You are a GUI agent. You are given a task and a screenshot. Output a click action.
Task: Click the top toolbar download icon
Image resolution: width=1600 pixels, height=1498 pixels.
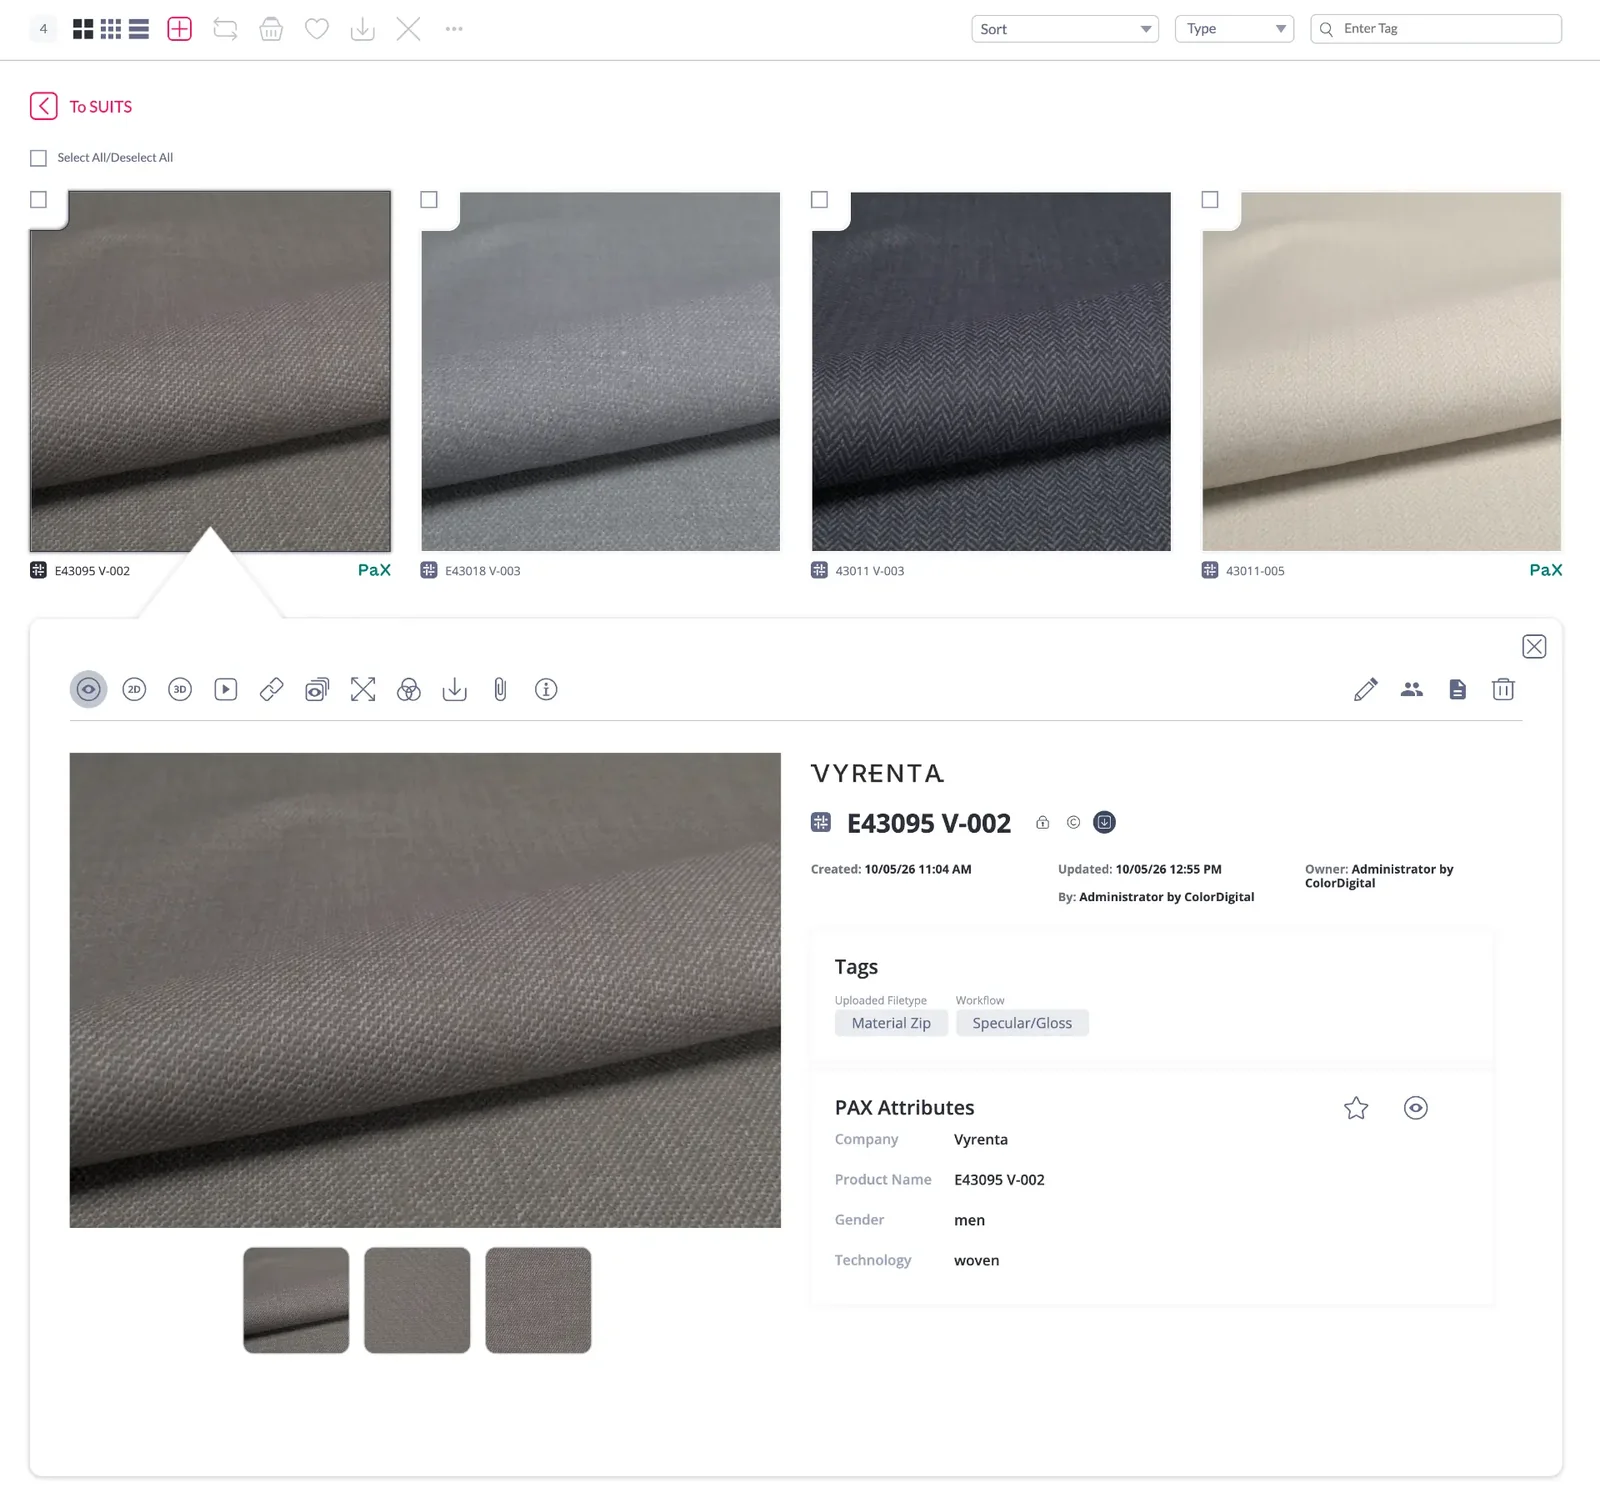coord(363,29)
